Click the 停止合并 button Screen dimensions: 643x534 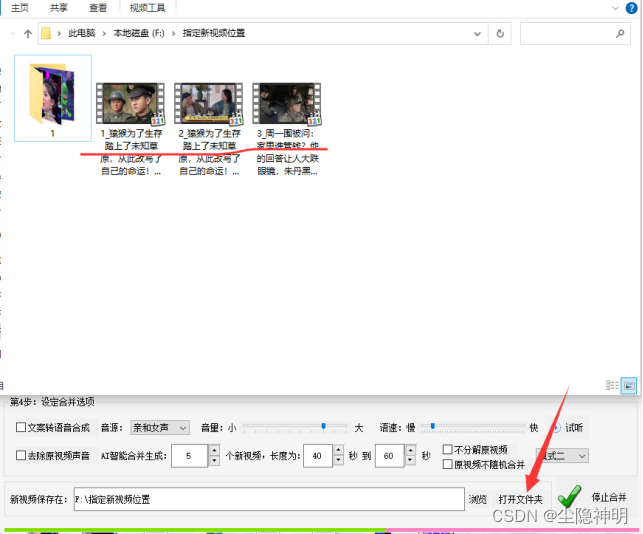[x=609, y=497]
